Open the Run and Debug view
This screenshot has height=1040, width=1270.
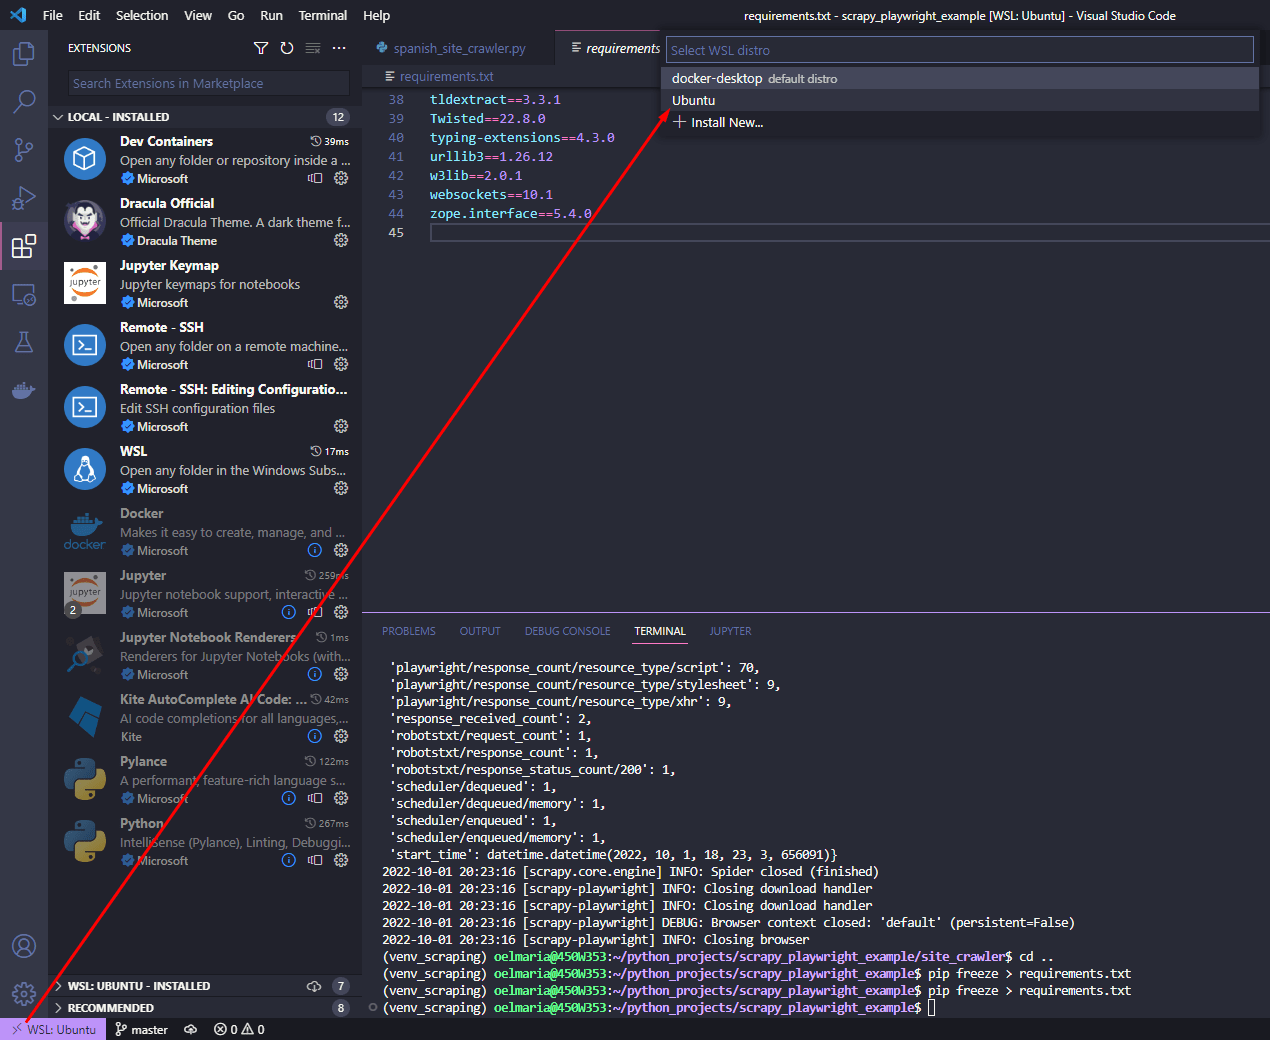[x=22, y=197]
